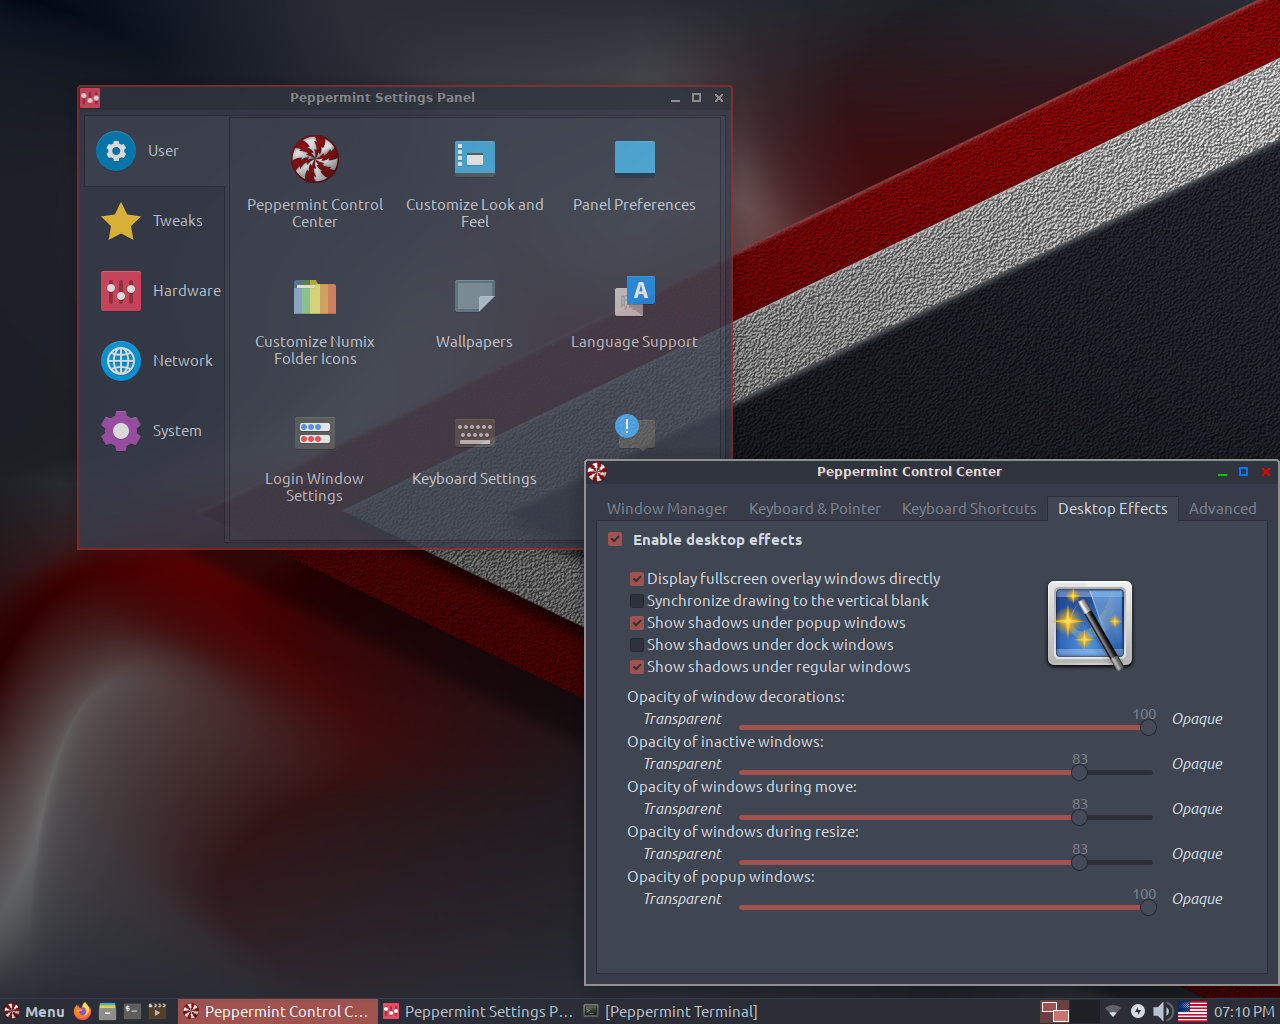This screenshot has height=1024, width=1280.
Task: Adjust opacity of windows during resize slider
Action: coord(945,863)
